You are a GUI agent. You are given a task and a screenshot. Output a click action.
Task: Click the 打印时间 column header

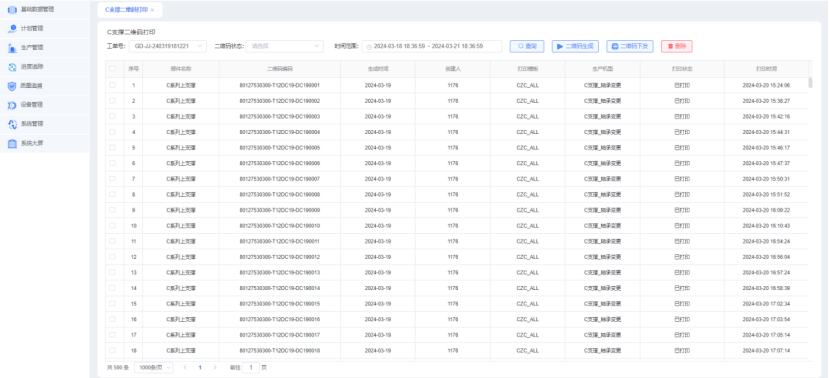[x=766, y=69]
